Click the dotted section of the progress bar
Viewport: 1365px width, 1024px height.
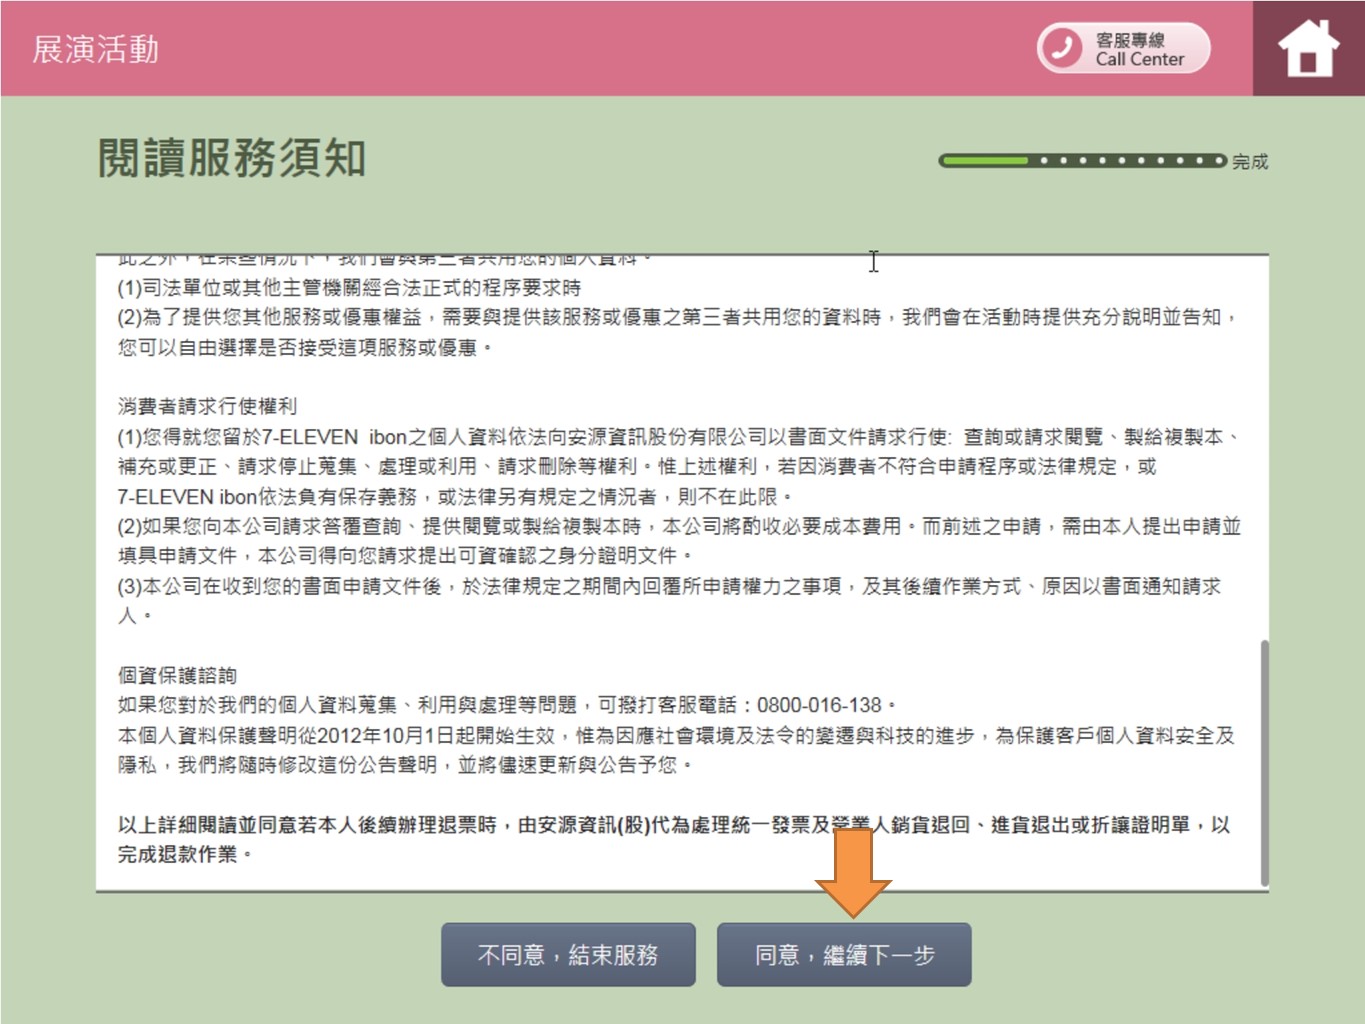(x=1130, y=160)
